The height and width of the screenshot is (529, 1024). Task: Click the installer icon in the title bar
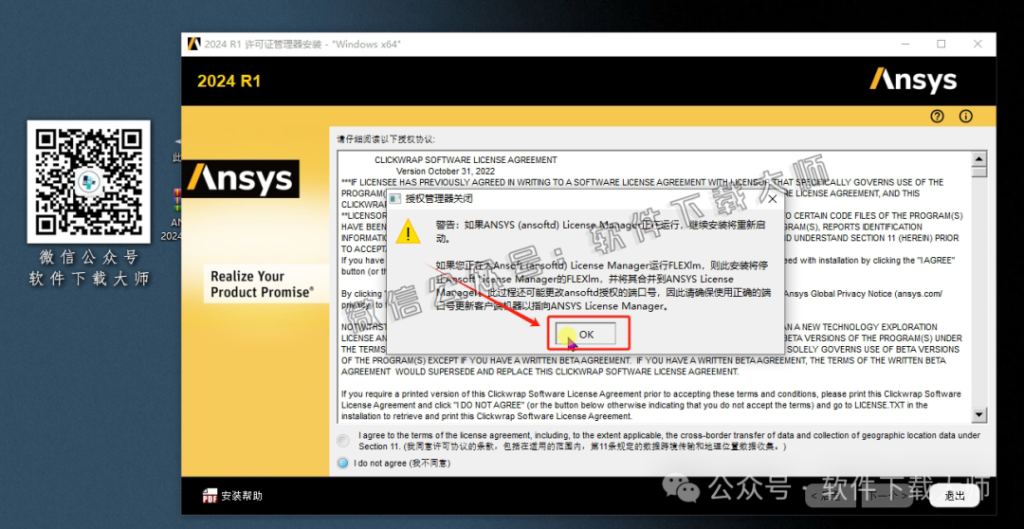point(194,44)
